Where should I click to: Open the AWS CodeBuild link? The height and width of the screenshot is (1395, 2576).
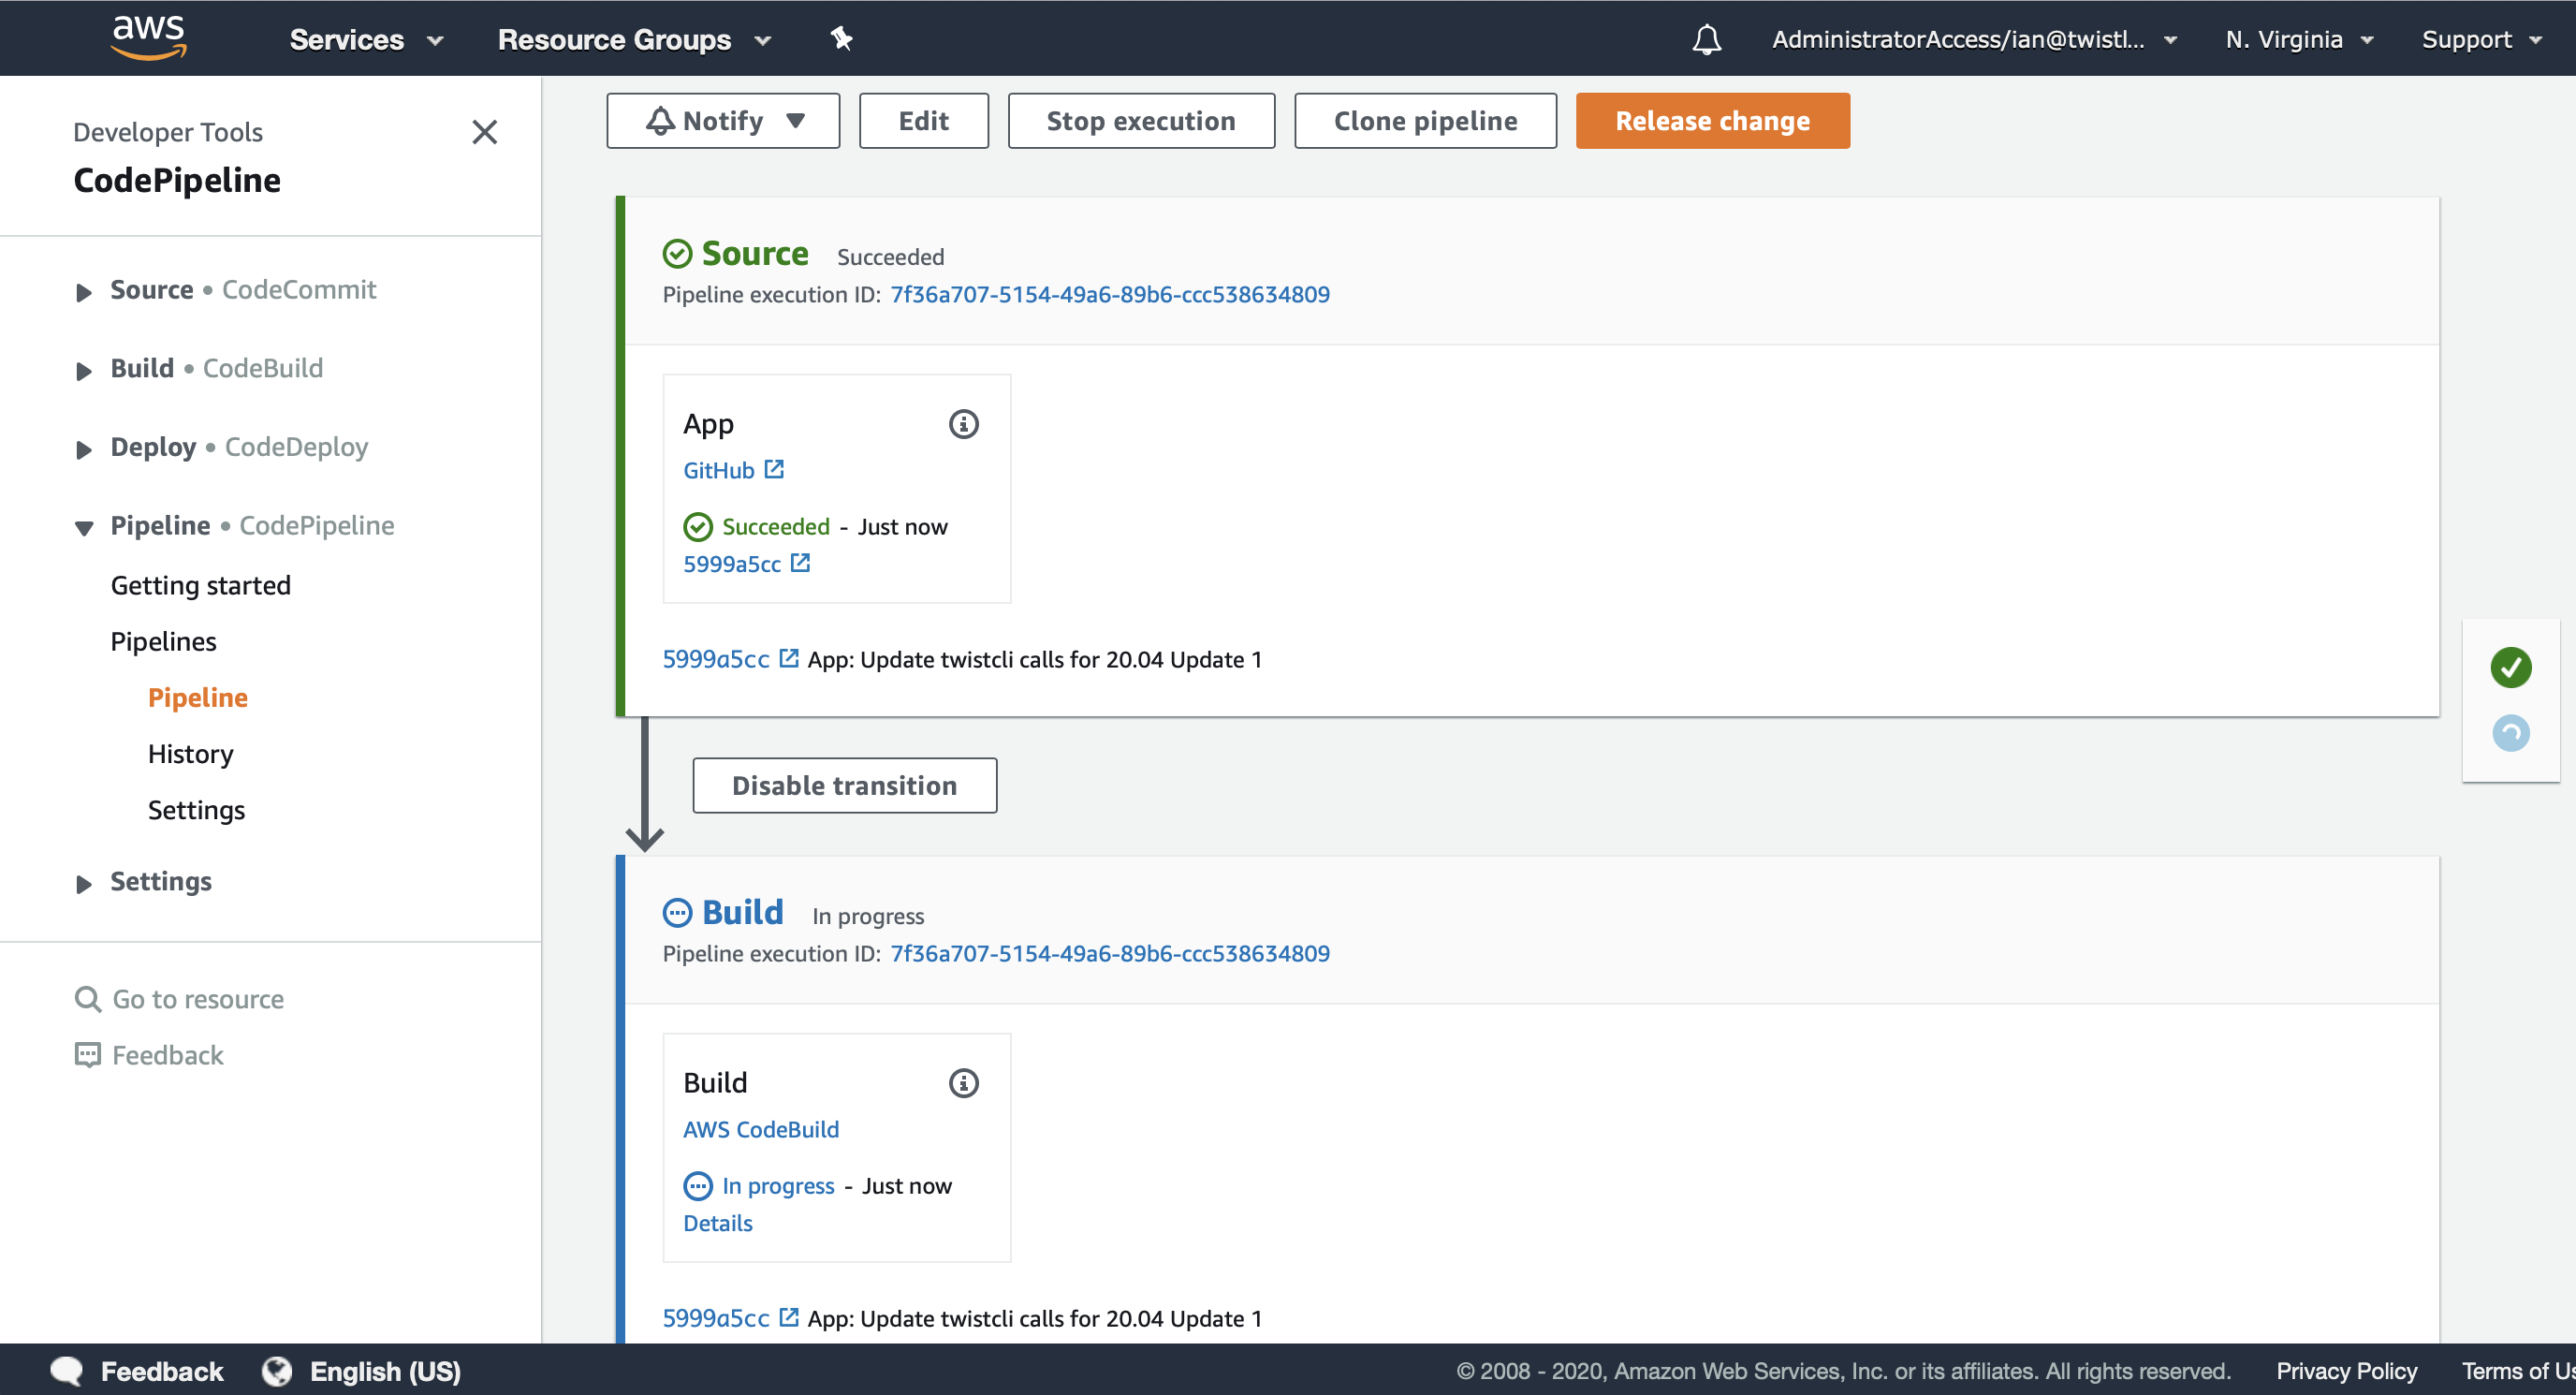point(761,1129)
